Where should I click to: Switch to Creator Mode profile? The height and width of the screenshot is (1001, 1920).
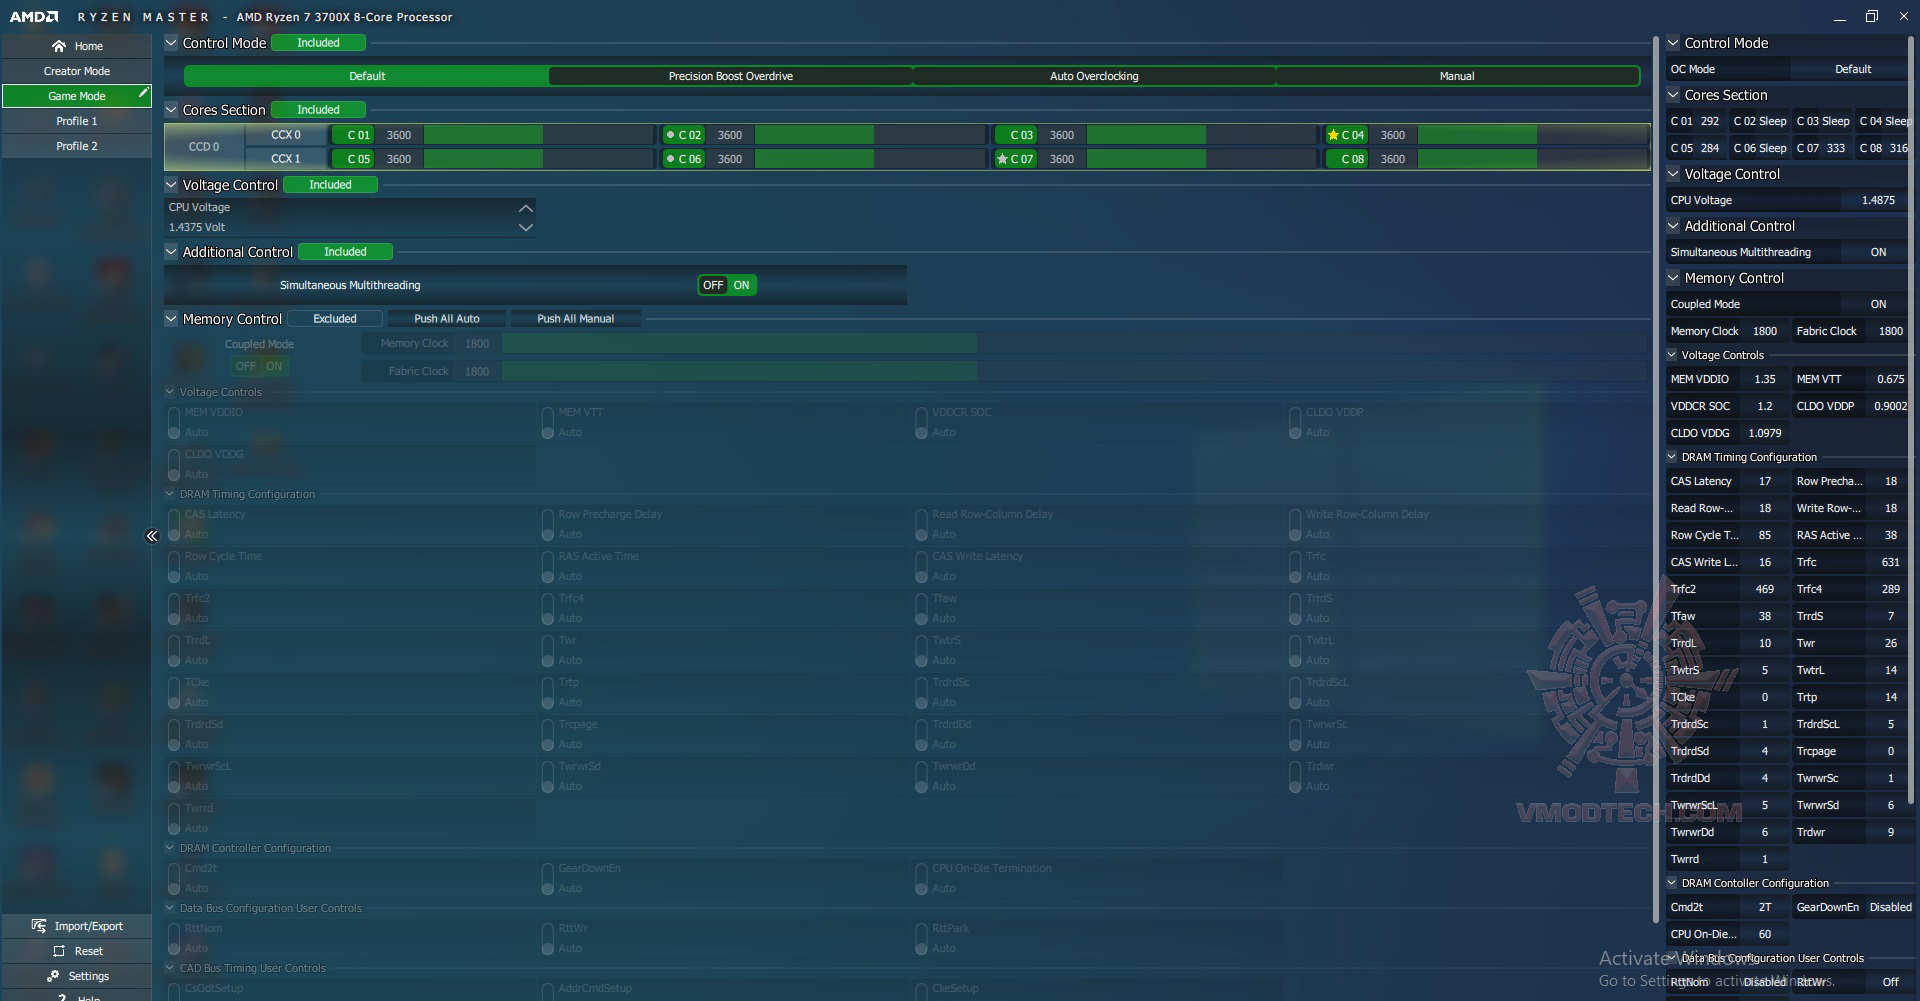[76, 71]
